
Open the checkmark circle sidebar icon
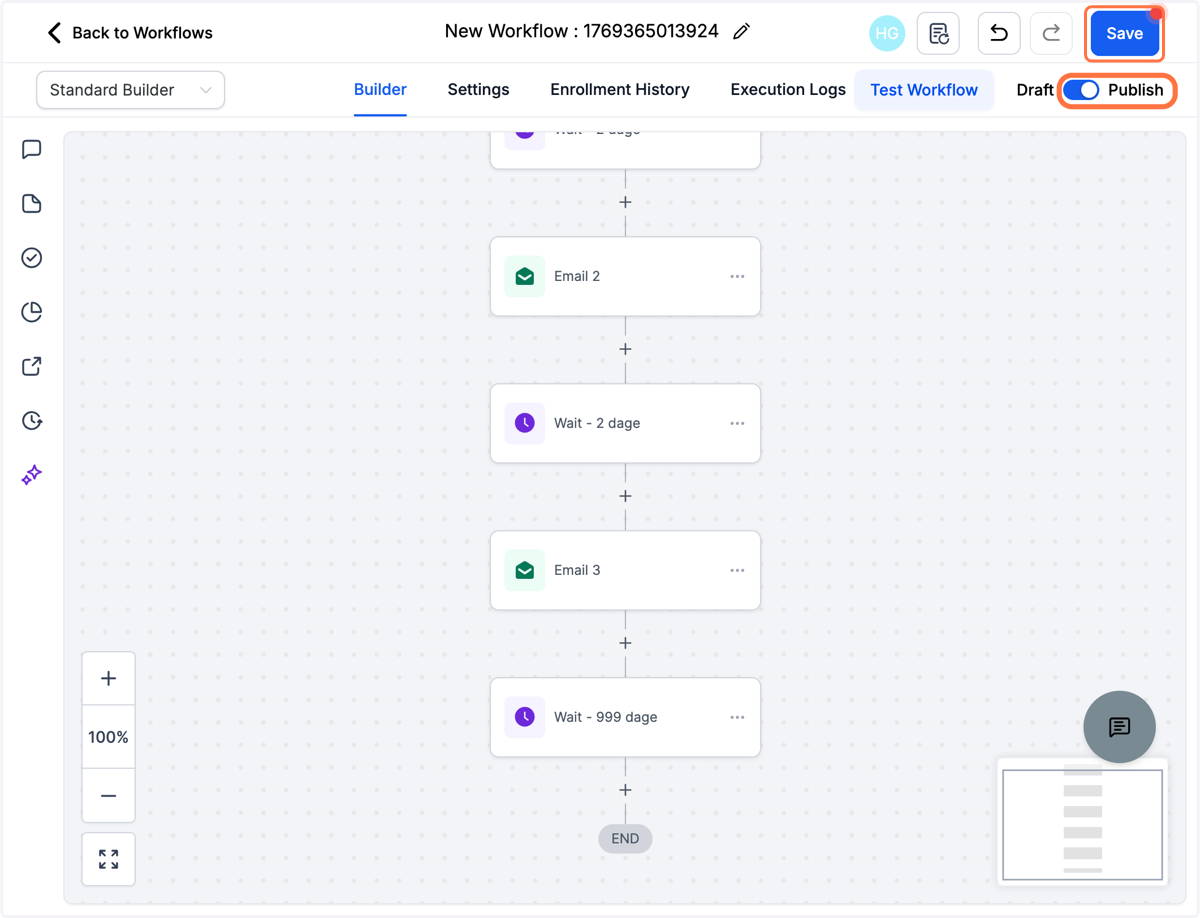32,258
